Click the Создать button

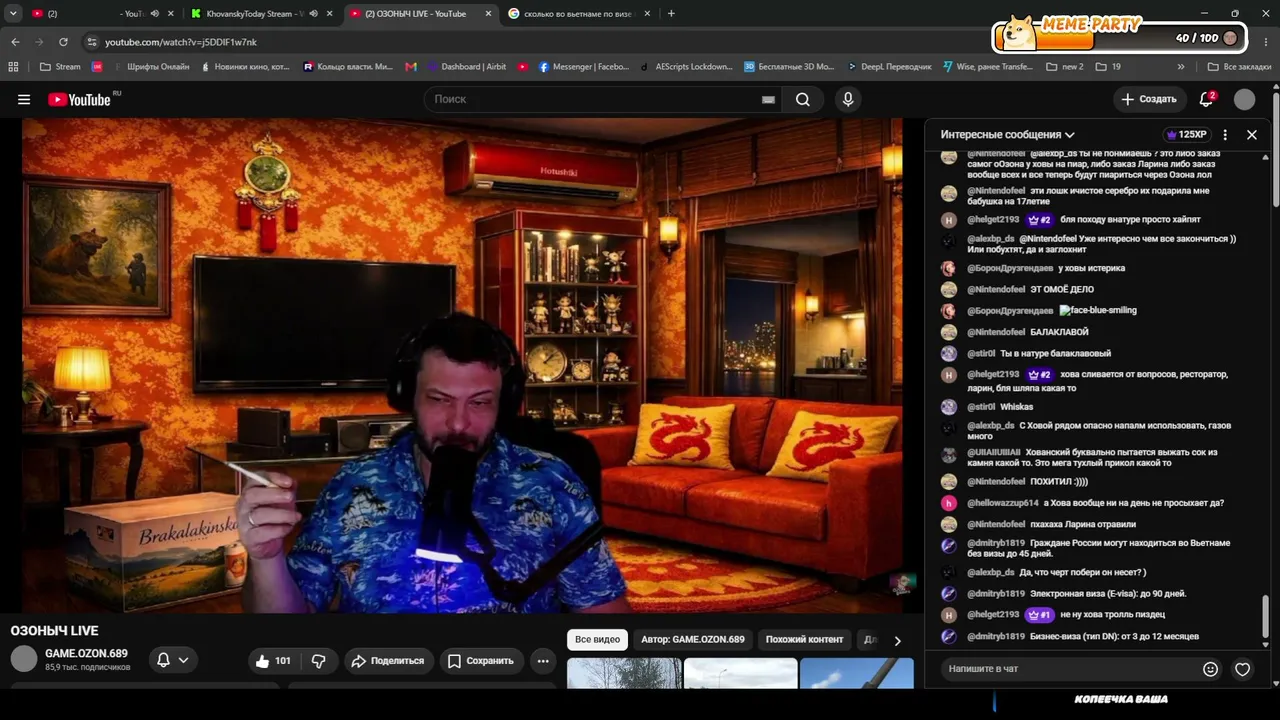pos(1150,99)
